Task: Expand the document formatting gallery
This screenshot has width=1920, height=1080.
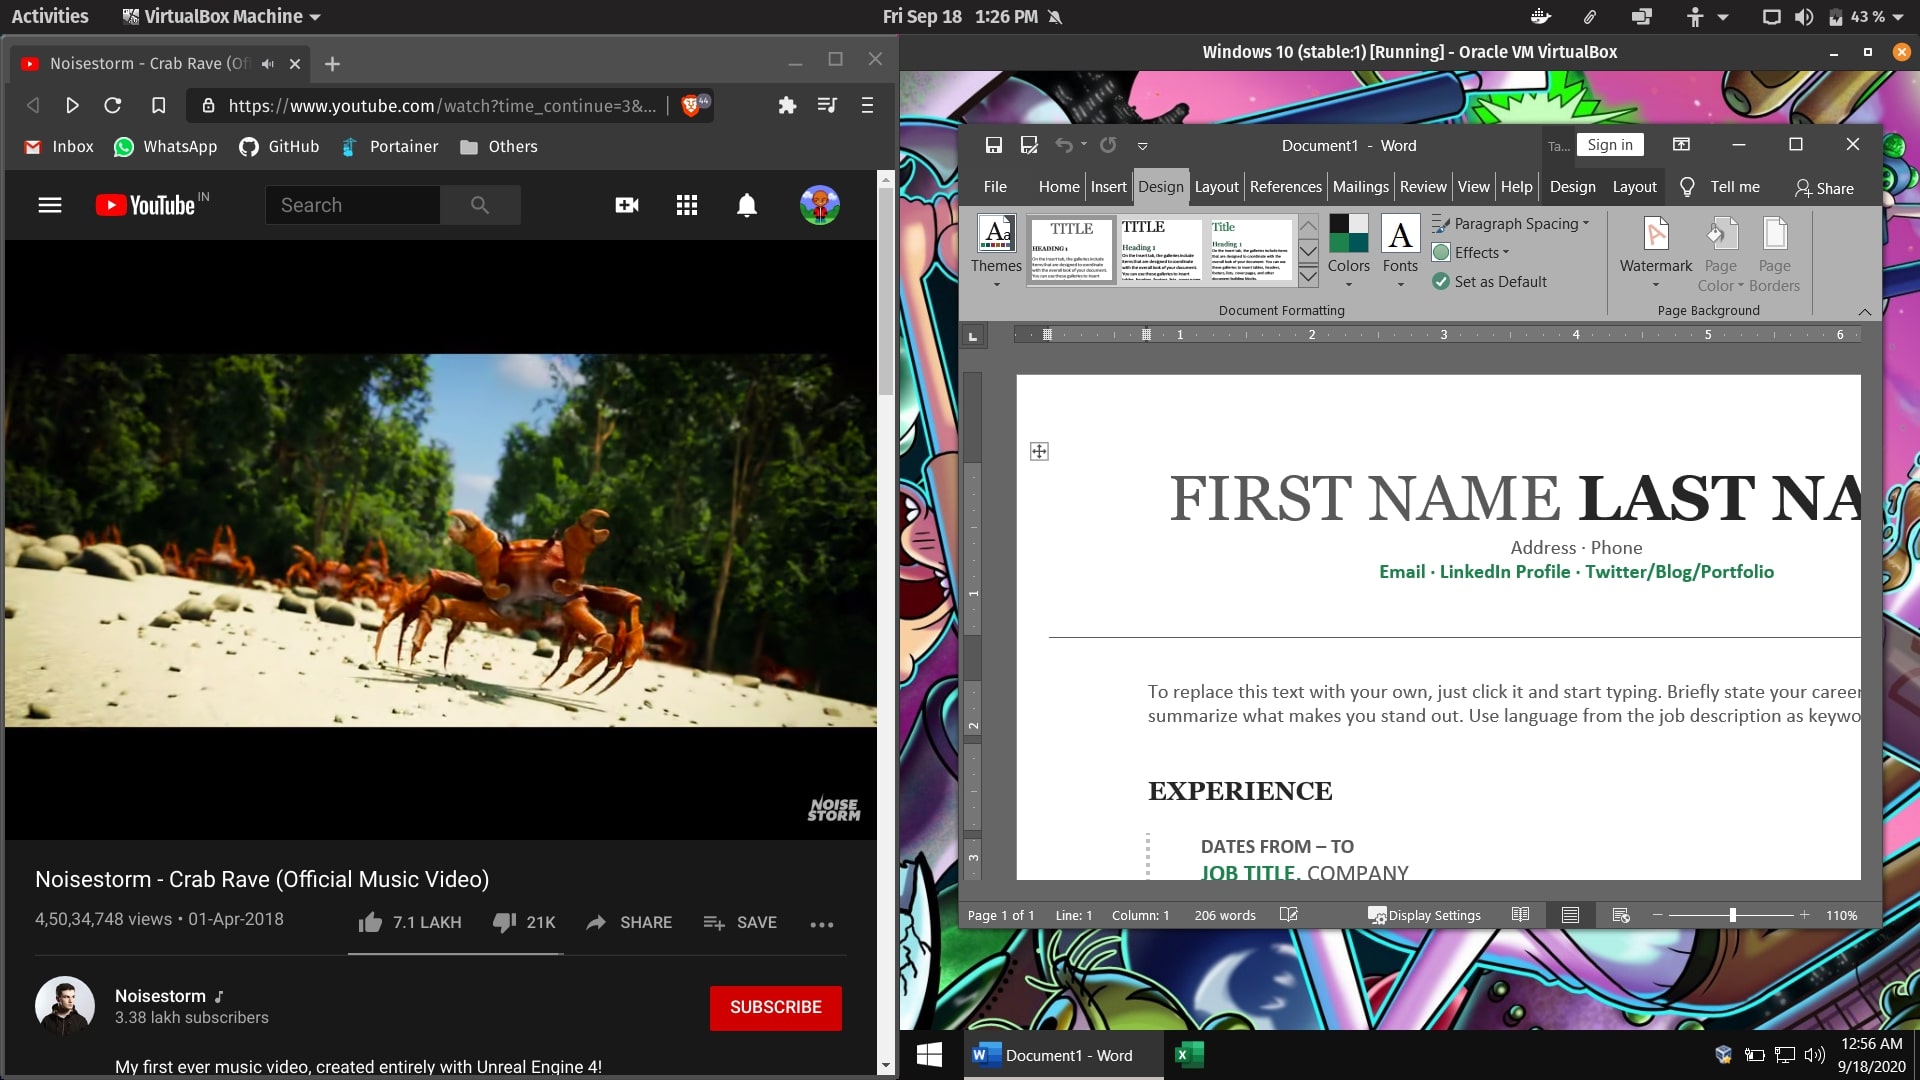Action: [x=1308, y=277]
